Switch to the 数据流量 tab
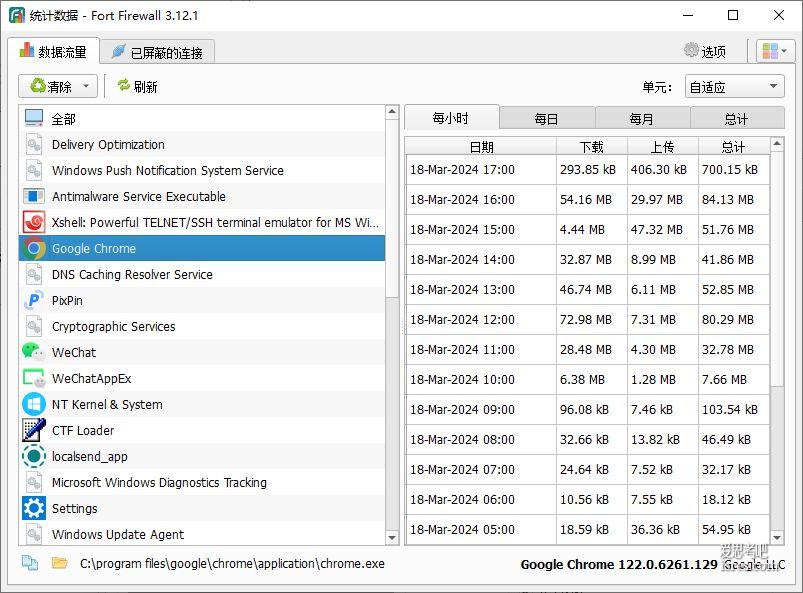This screenshot has width=803, height=593. (53, 51)
